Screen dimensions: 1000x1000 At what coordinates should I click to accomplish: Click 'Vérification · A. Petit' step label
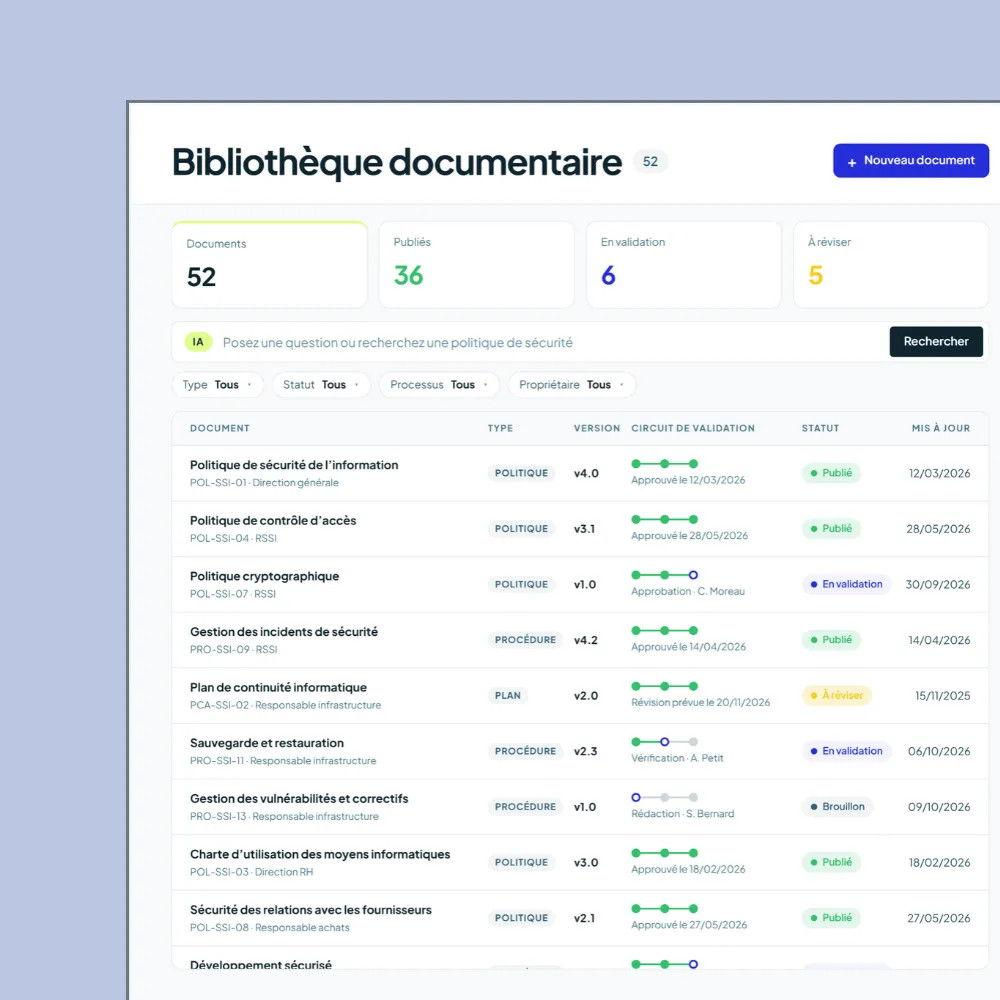pos(677,758)
